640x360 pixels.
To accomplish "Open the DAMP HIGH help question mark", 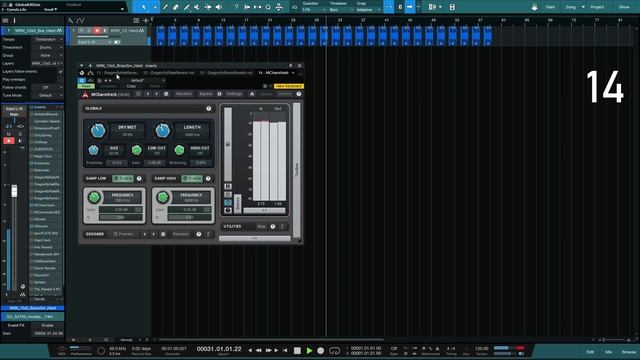I will 208,178.
